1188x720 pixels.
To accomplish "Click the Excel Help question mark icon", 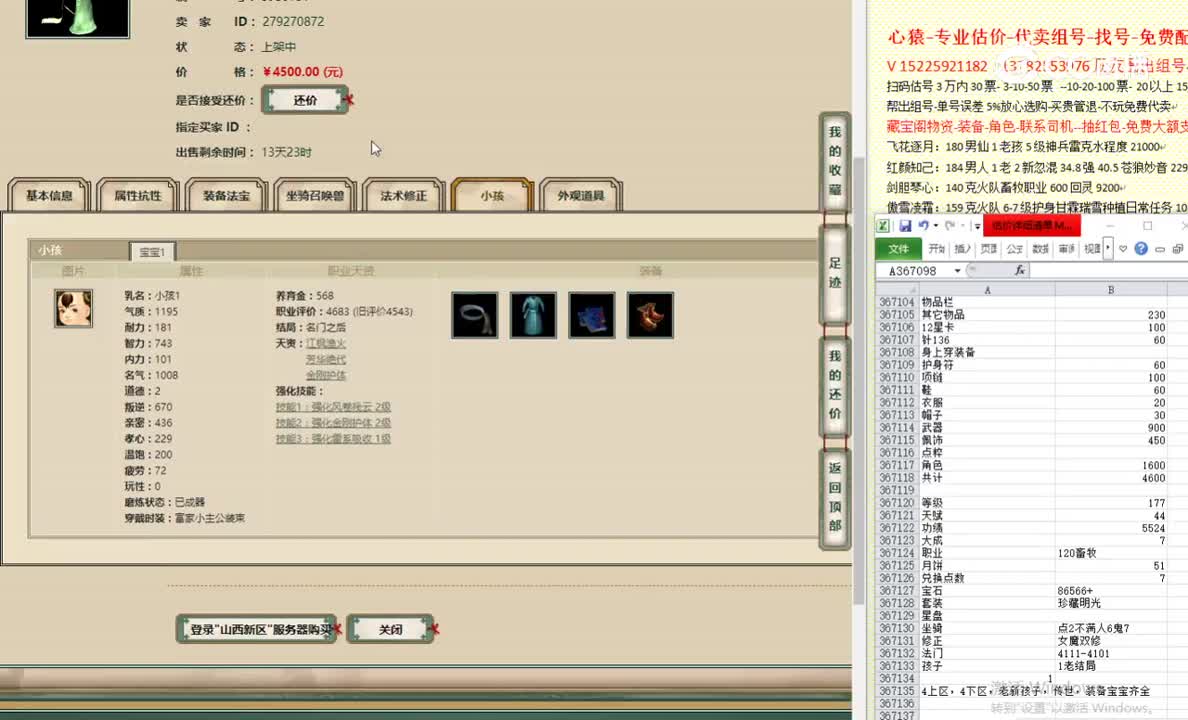I will coord(1142,248).
